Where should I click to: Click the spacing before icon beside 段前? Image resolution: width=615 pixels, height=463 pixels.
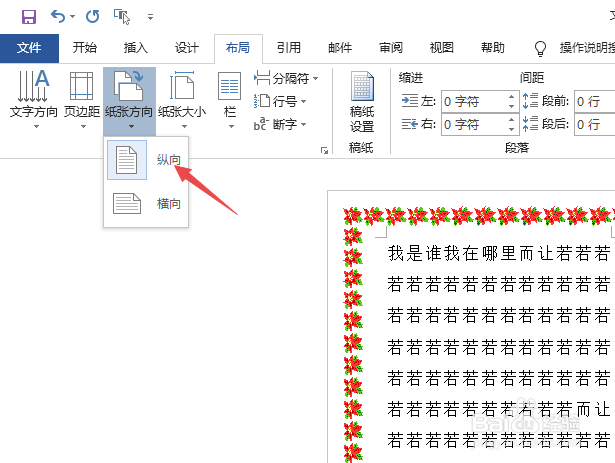click(530, 101)
